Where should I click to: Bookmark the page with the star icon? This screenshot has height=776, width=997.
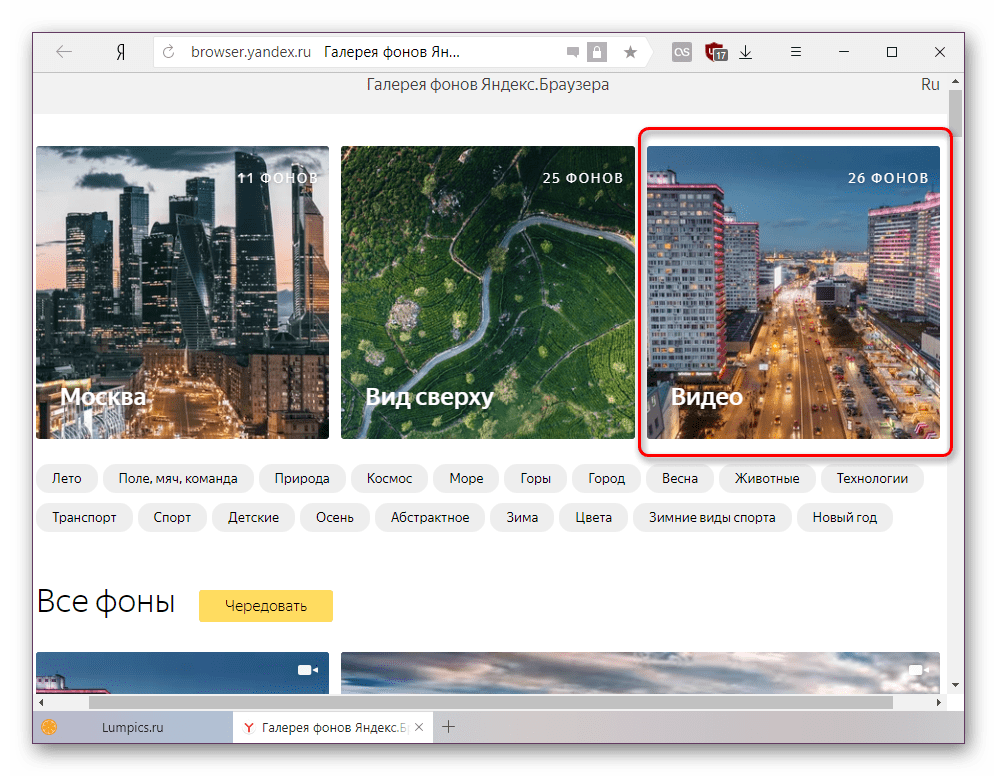click(630, 52)
